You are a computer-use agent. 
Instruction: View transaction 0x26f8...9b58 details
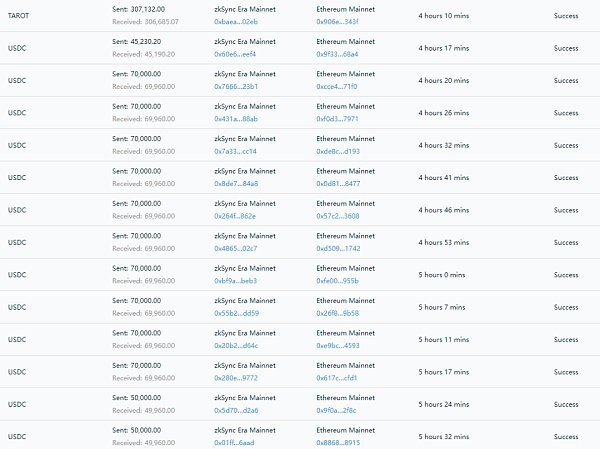[338, 313]
